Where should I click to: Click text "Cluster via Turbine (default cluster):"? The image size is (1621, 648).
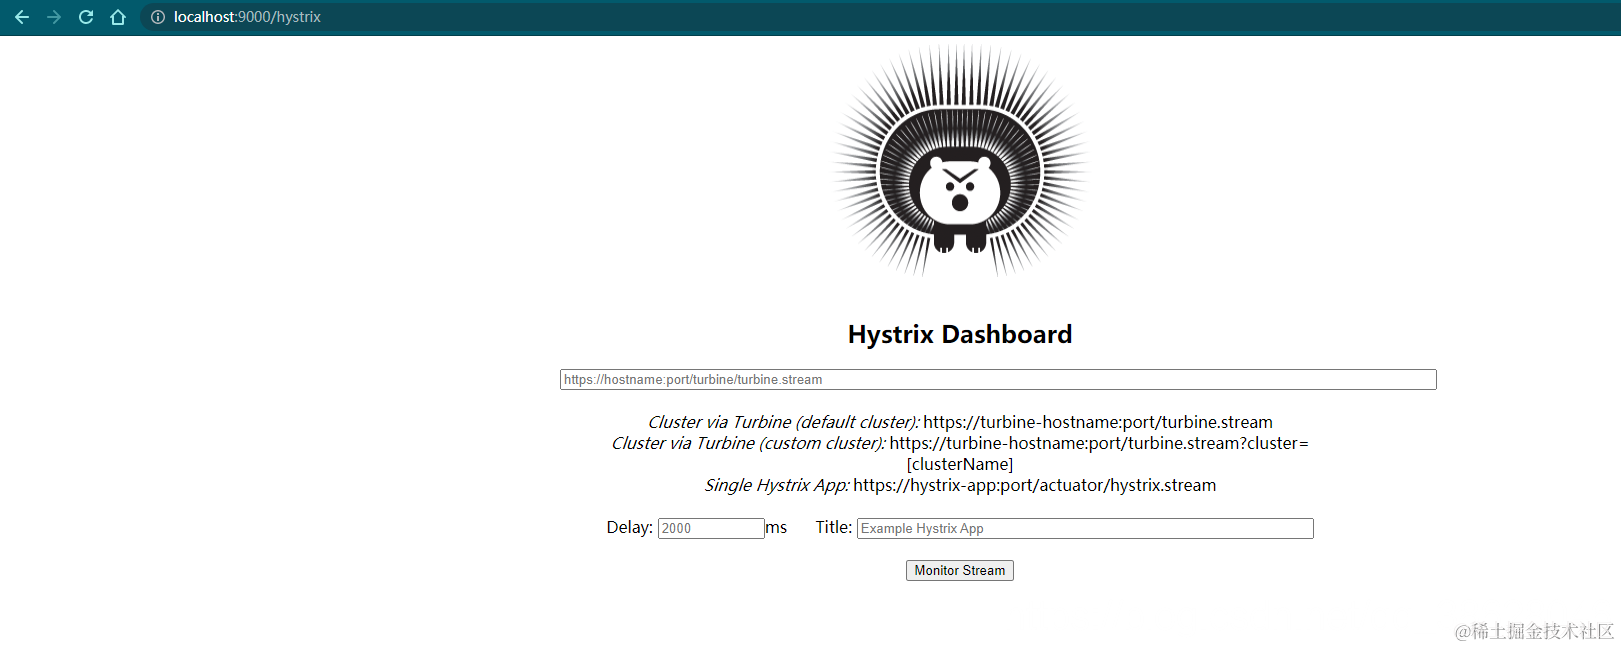tap(783, 422)
